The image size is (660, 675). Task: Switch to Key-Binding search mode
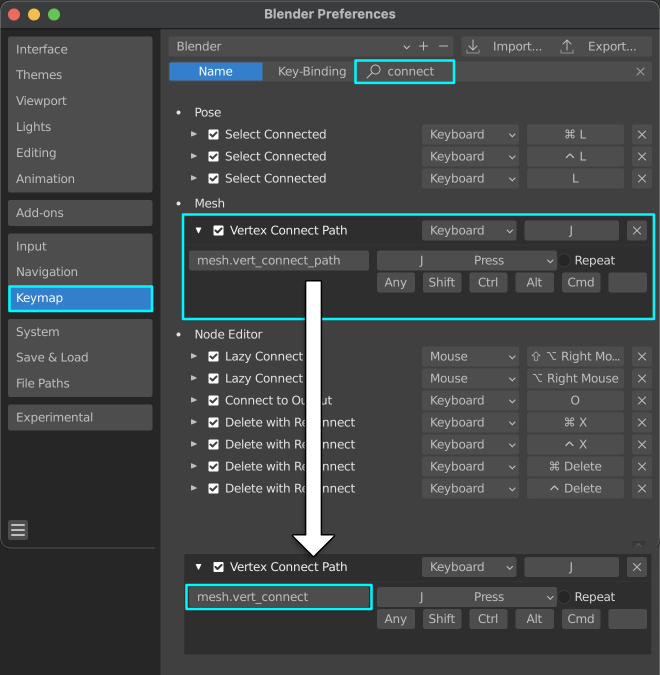[x=312, y=71]
